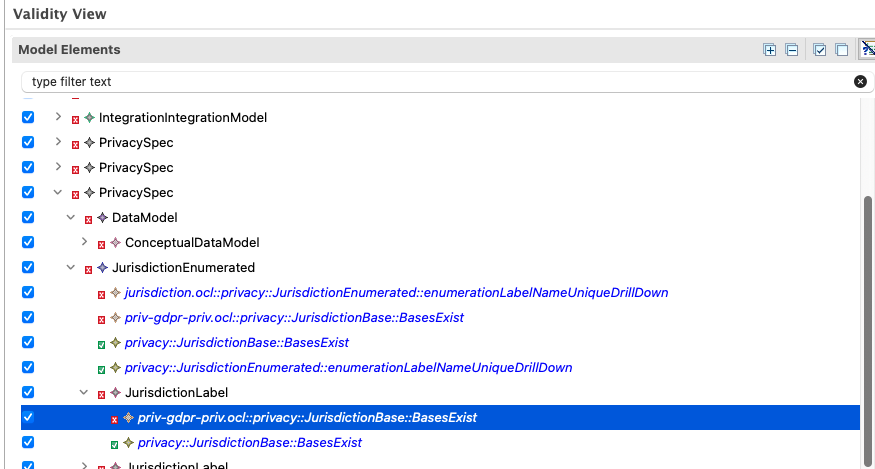The width and height of the screenshot is (875, 469).
Task: Uncheck the IntegrationIntegrationModel checkbox
Action: pyautogui.click(x=28, y=117)
